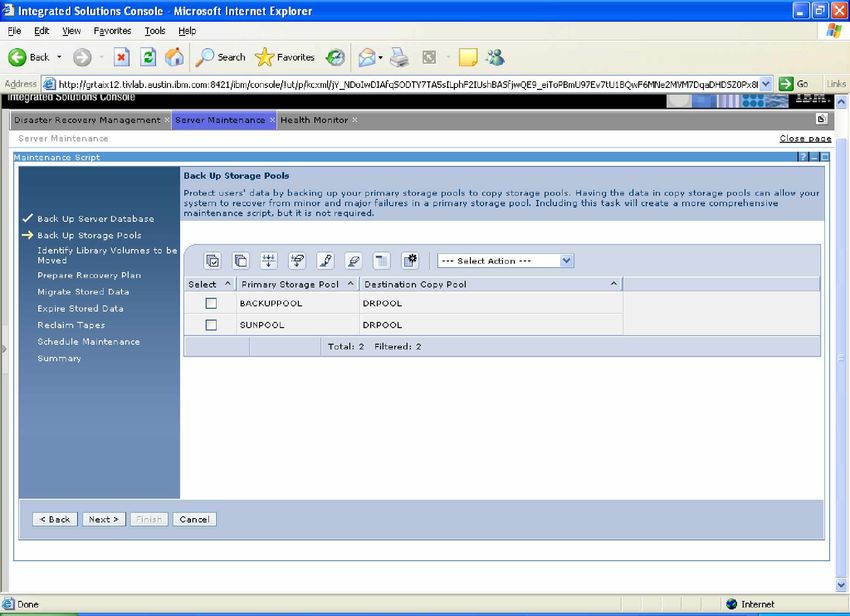The image size is (850, 616).
Task: Click the yellow Discuss note icon
Action: [468, 57]
